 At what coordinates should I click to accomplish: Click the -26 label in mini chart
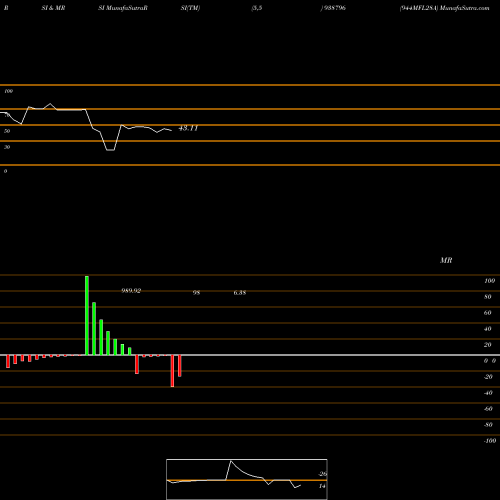coord(322,474)
